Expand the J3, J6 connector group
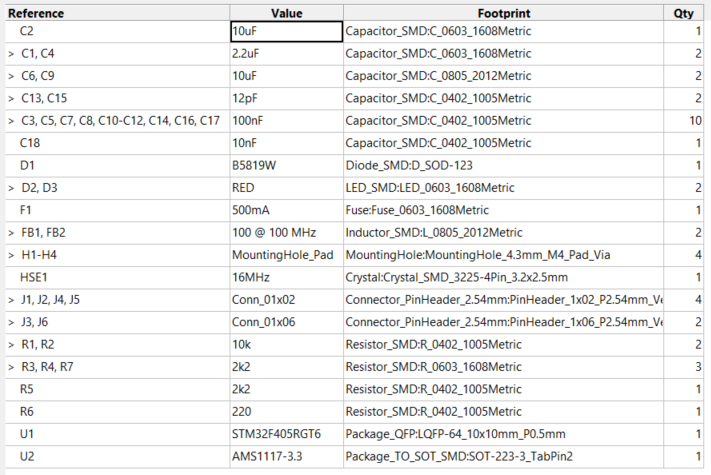The width and height of the screenshot is (711, 475). click(x=10, y=322)
